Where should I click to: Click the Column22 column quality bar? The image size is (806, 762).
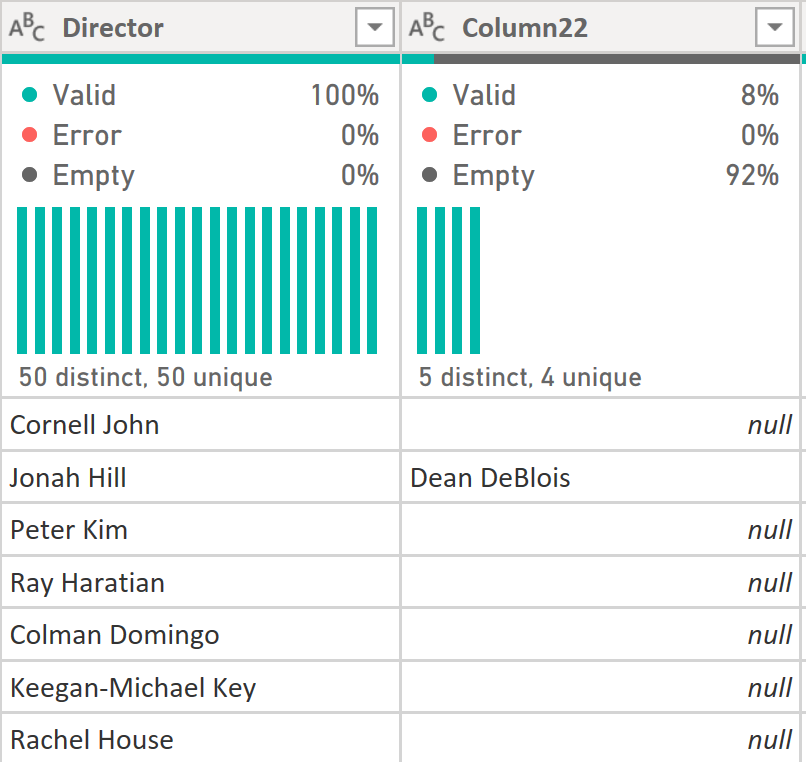pyautogui.click(x=600, y=59)
